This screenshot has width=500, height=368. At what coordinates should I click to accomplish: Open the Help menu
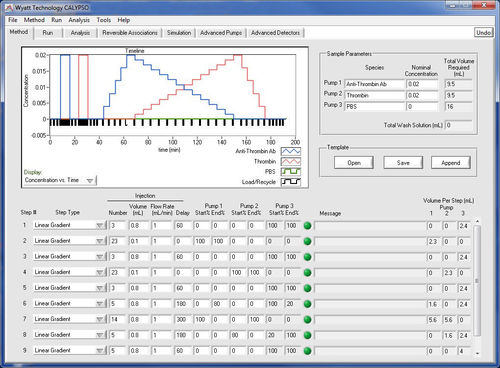pyautogui.click(x=124, y=20)
